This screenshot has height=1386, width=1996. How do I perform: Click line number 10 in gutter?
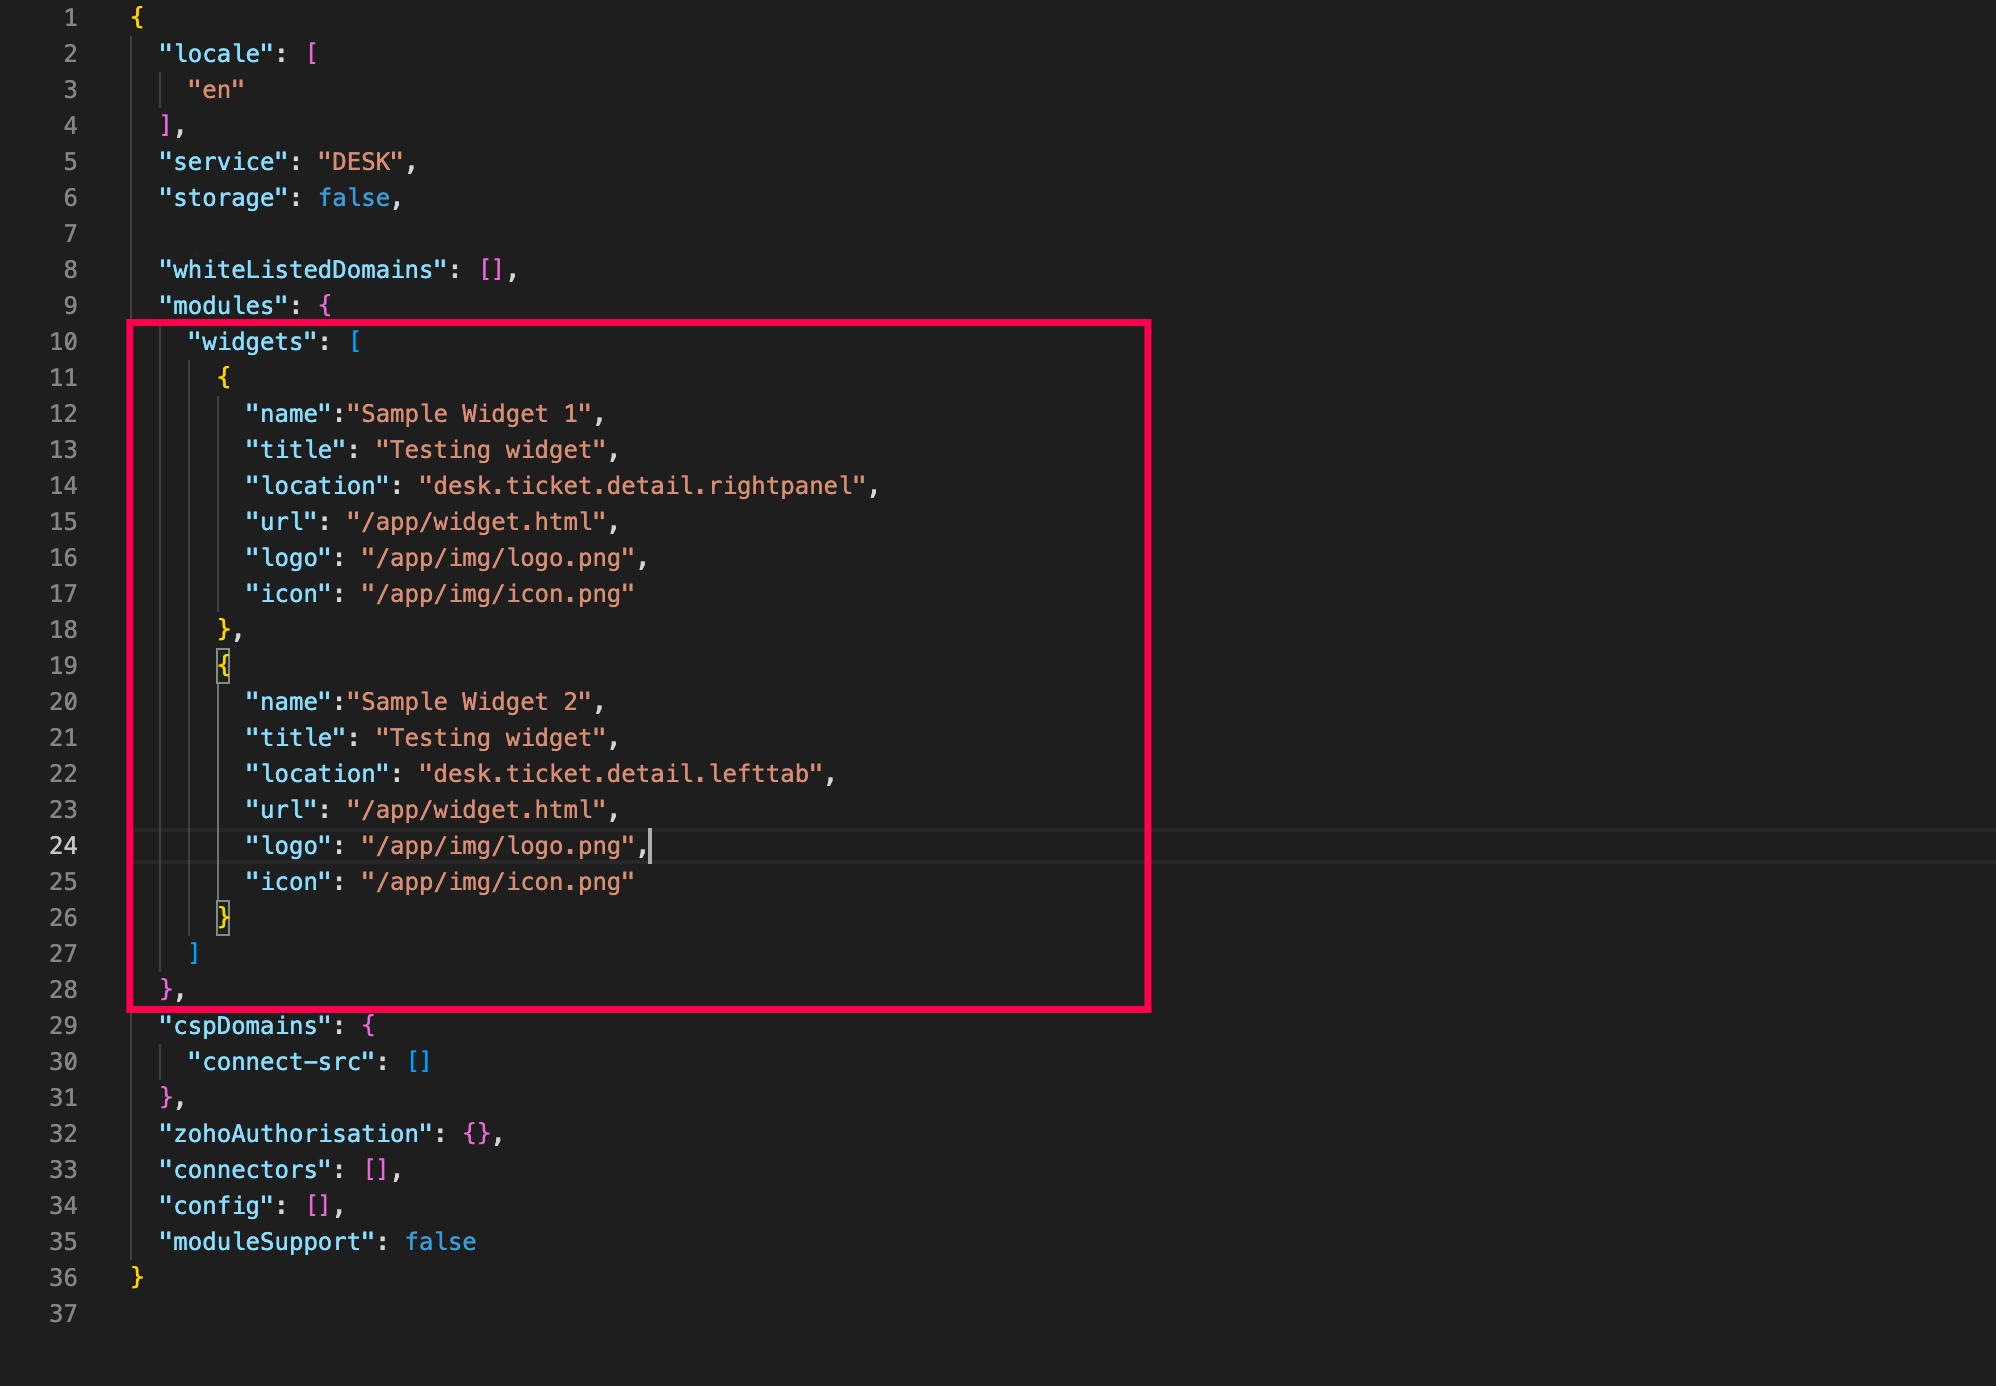(63, 342)
